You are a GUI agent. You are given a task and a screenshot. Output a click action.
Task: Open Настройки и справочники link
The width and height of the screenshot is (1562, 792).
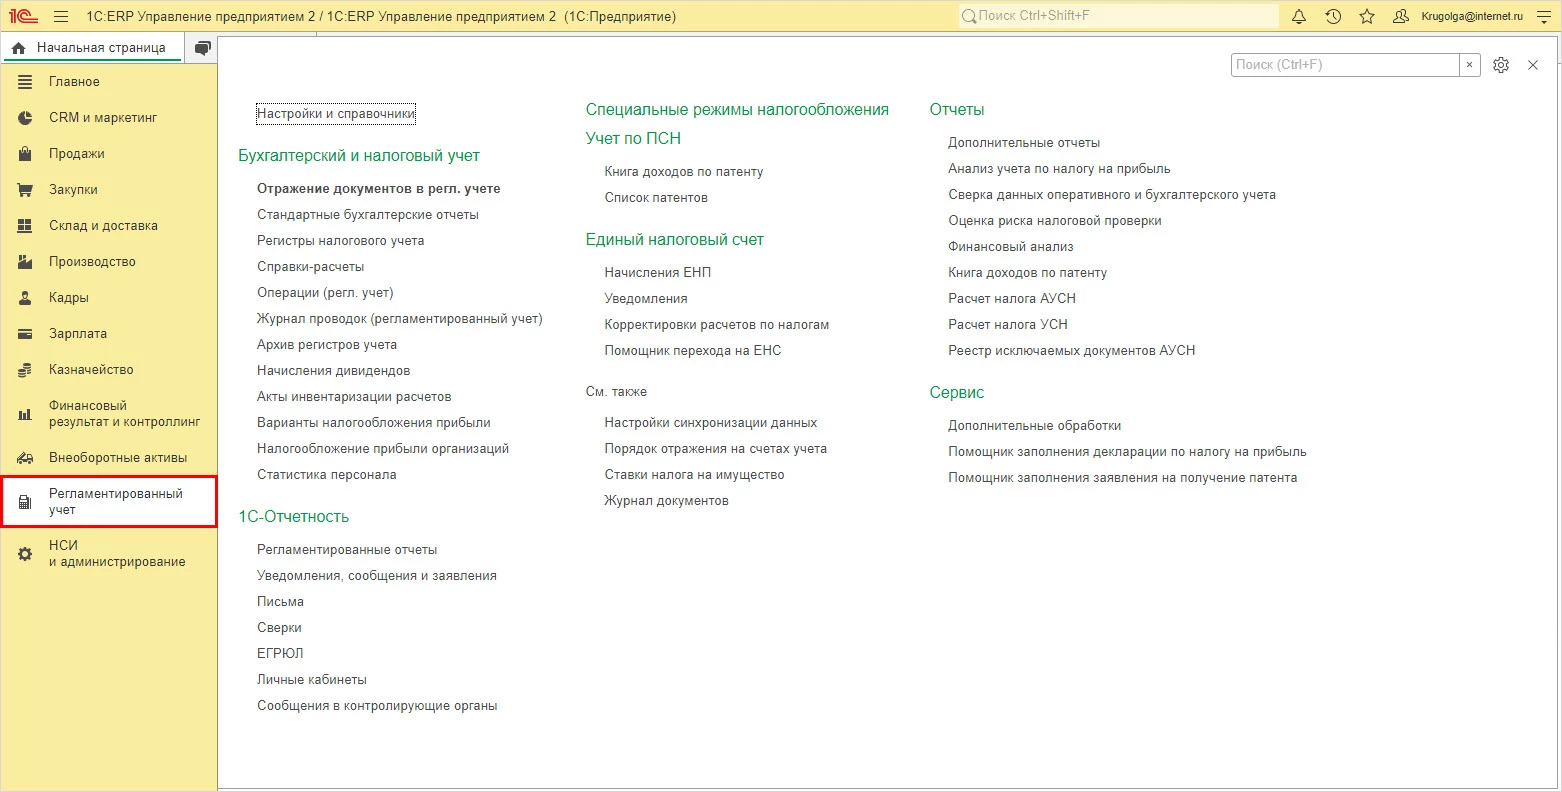pyautogui.click(x=336, y=114)
